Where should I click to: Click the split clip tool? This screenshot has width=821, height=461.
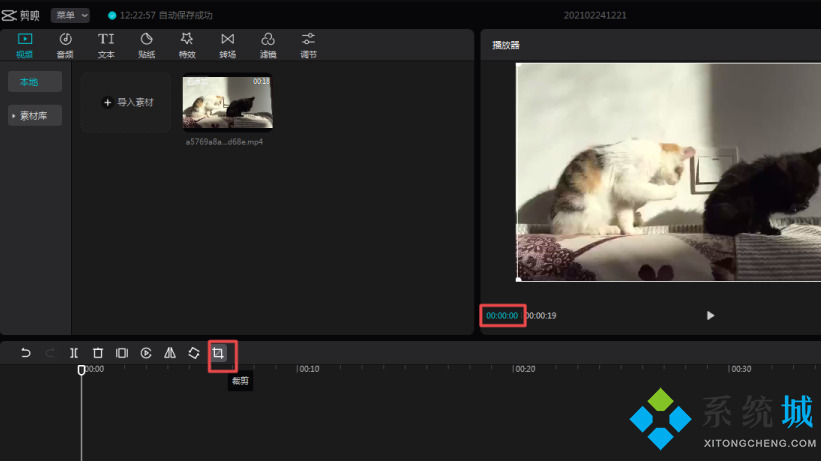(x=74, y=353)
